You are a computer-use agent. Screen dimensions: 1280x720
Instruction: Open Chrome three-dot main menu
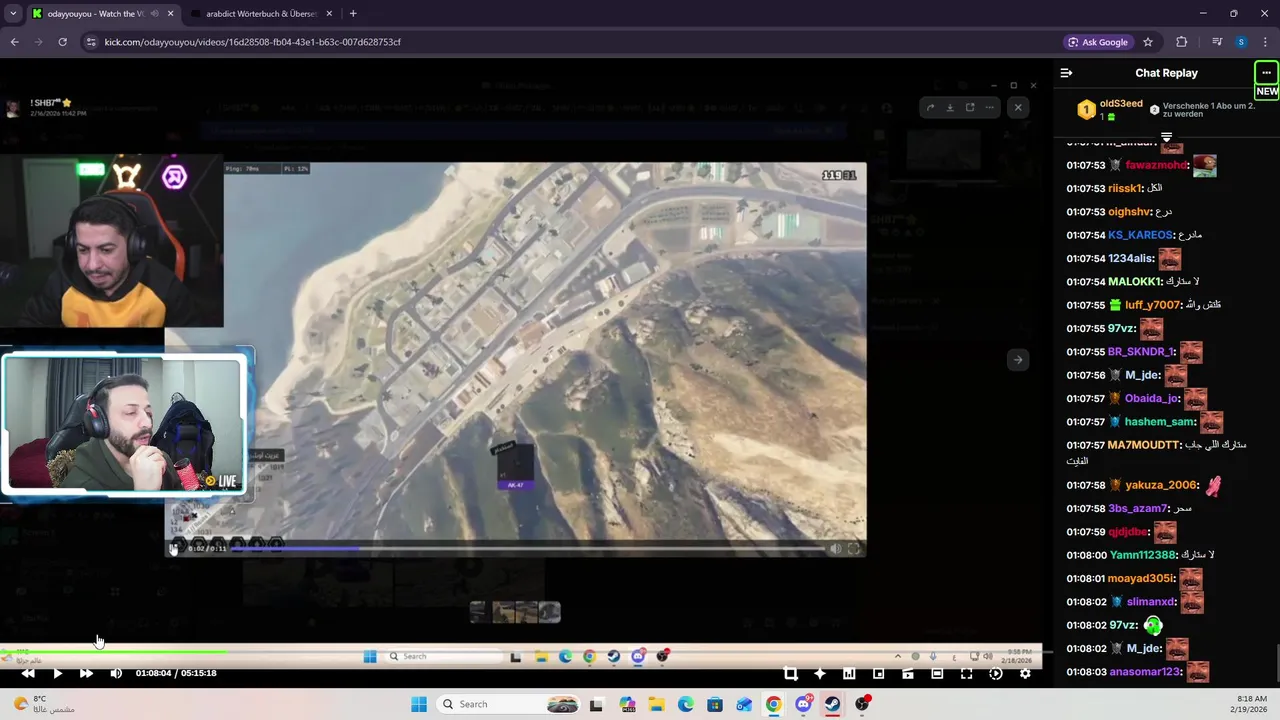point(1265,42)
